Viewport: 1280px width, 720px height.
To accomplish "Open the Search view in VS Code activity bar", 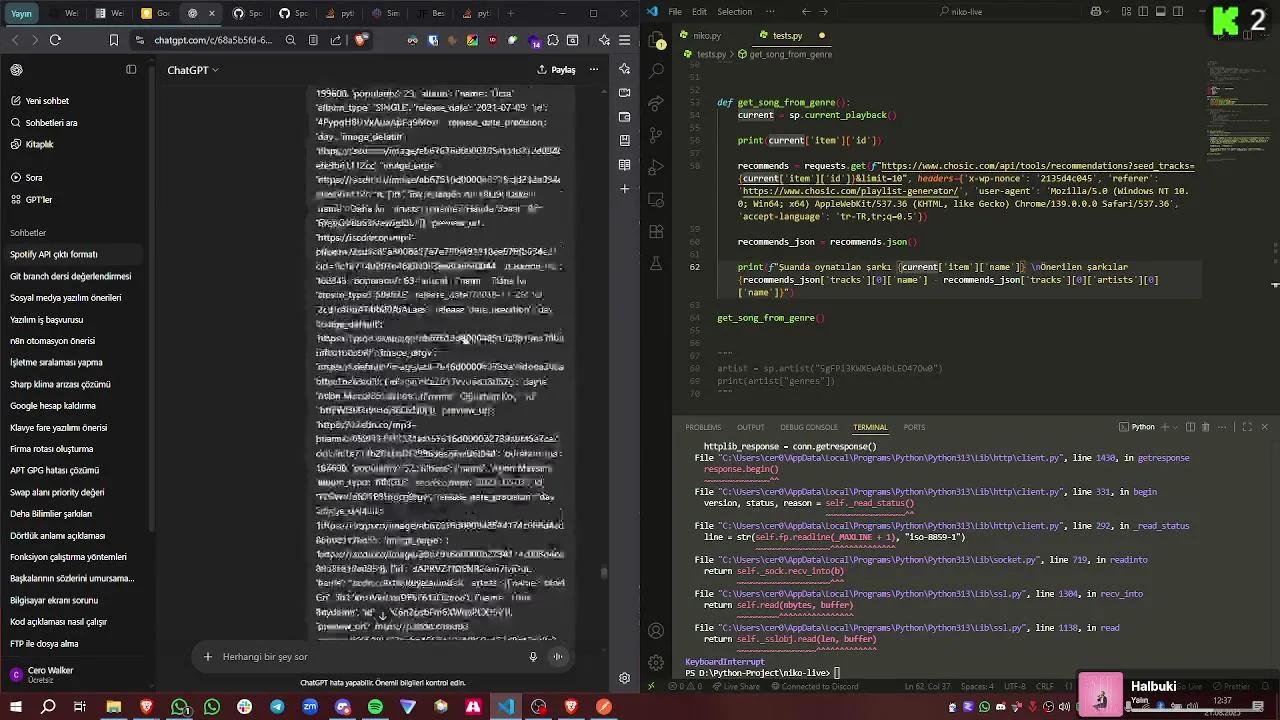I will tap(656, 72).
